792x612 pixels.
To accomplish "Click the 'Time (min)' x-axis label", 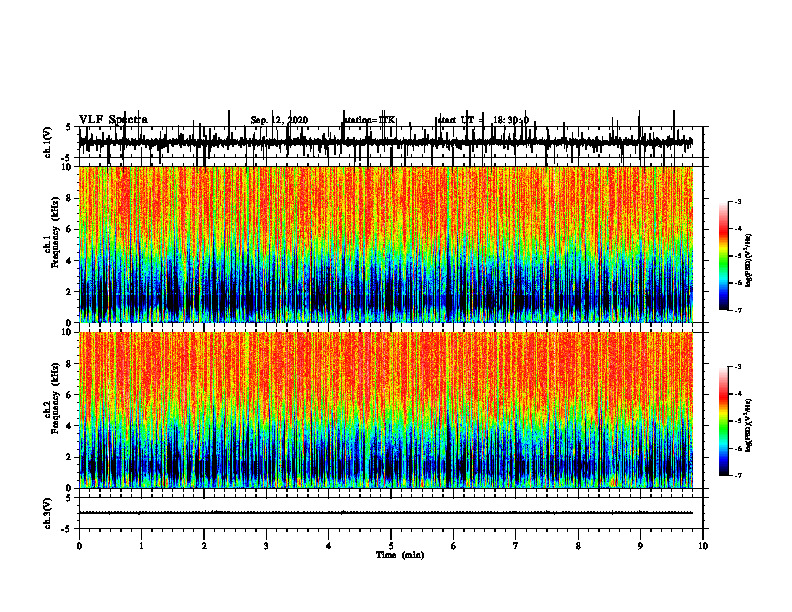I will [x=400, y=555].
